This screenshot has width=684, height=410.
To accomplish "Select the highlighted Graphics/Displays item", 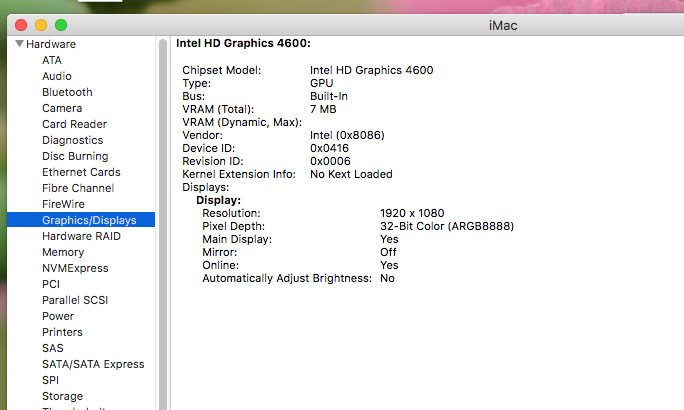I will pyautogui.click(x=89, y=220).
